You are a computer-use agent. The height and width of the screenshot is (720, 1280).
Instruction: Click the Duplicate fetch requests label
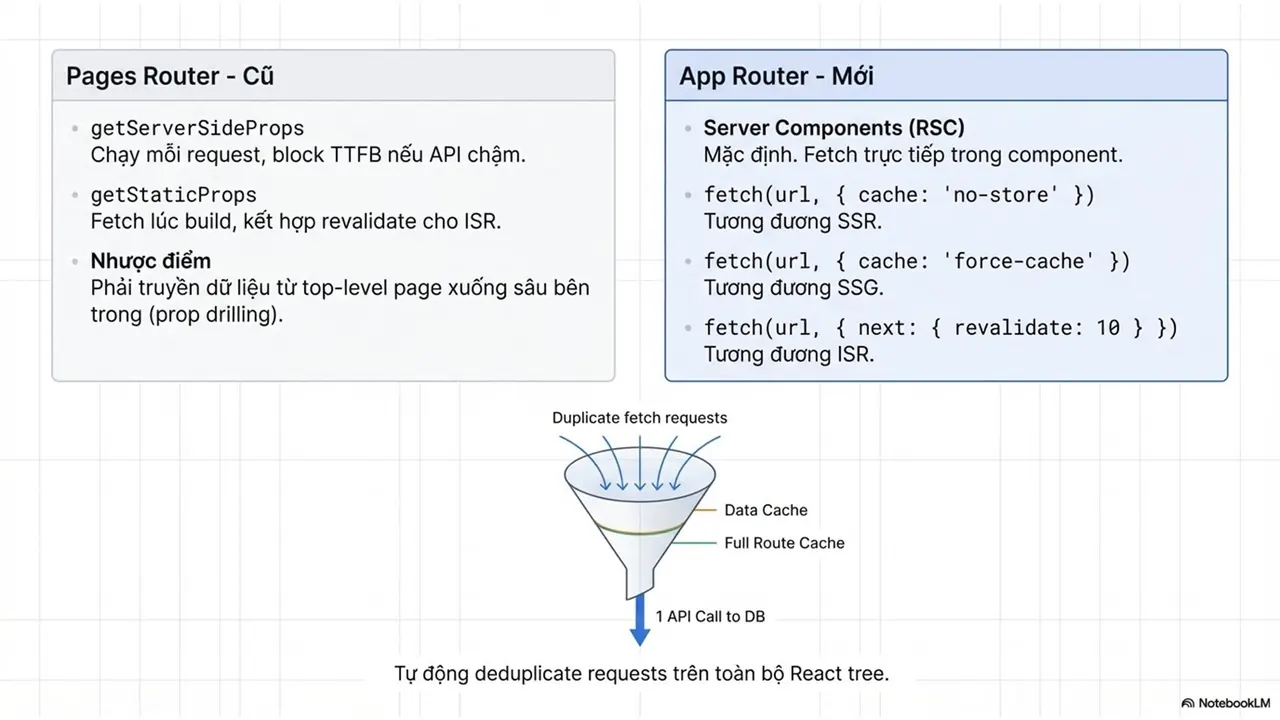(x=640, y=418)
